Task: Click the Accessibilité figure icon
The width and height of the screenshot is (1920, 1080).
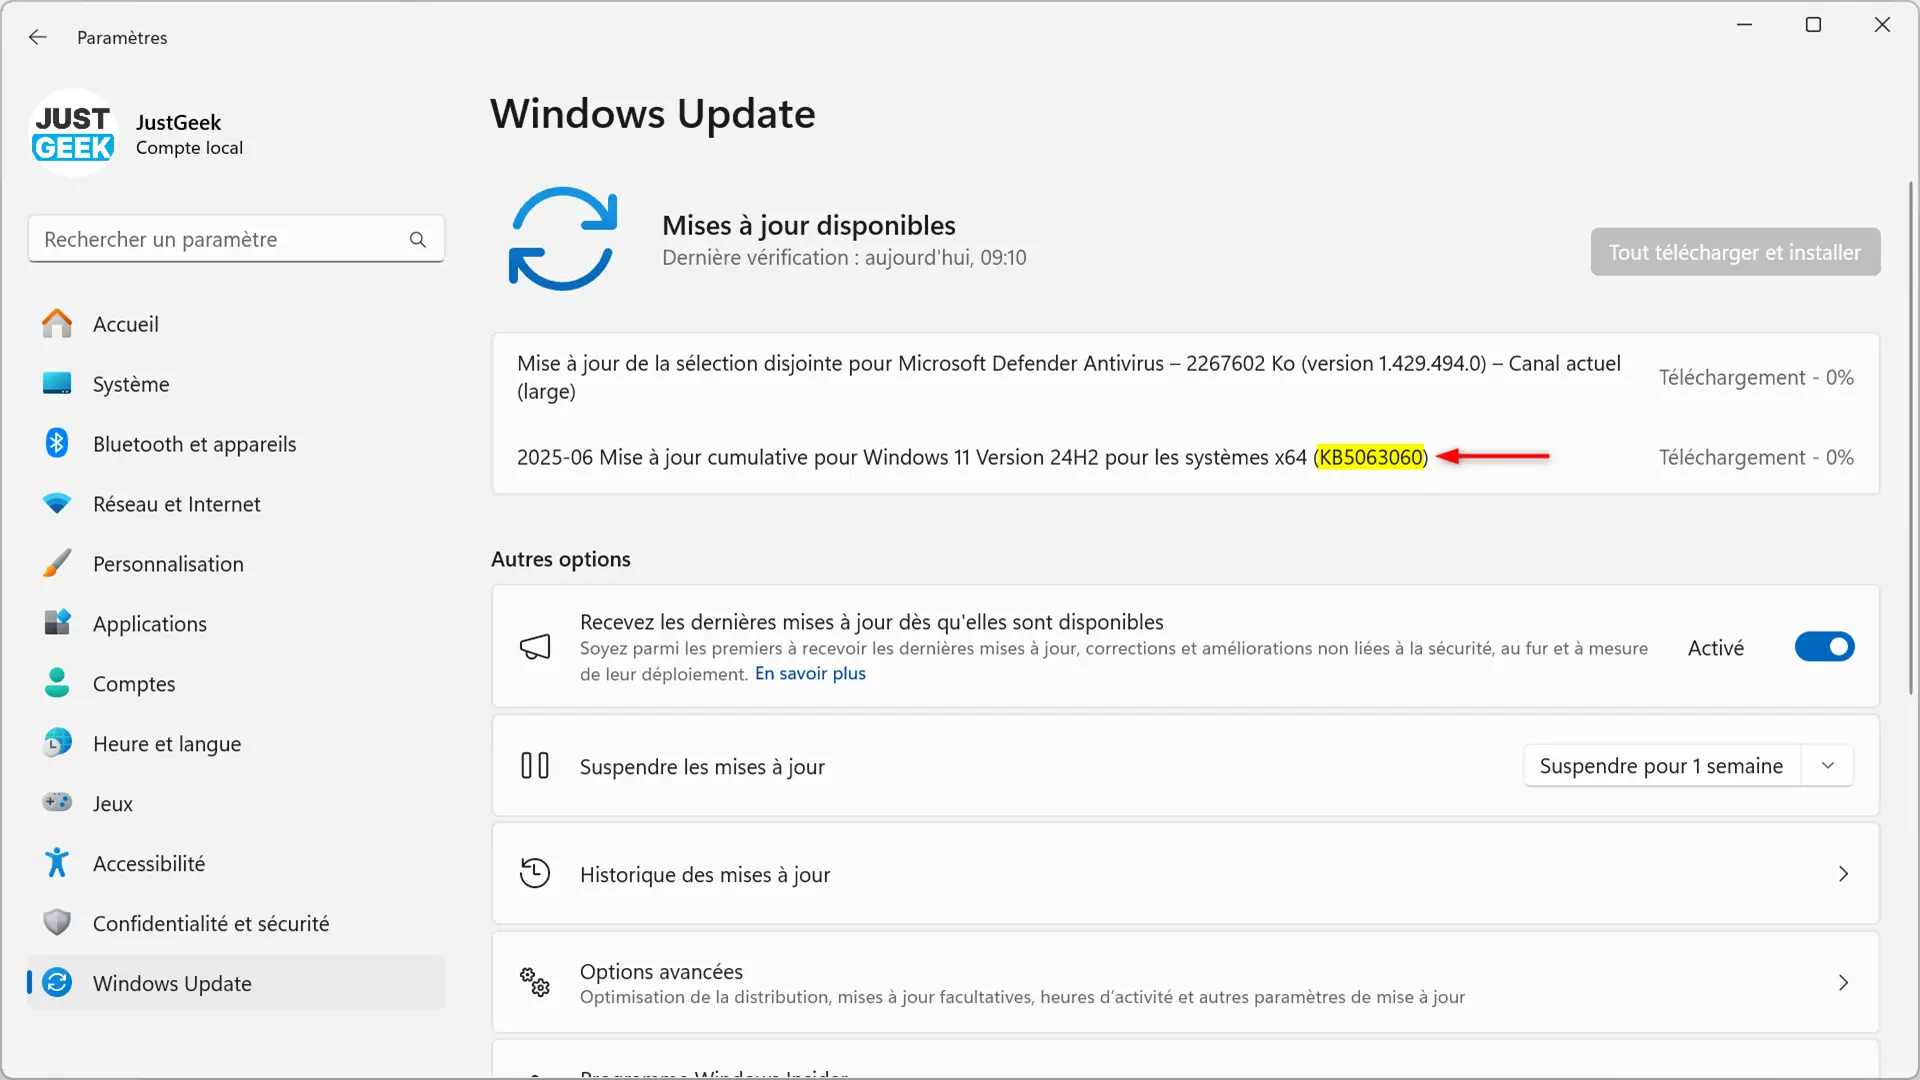Action: tap(57, 862)
